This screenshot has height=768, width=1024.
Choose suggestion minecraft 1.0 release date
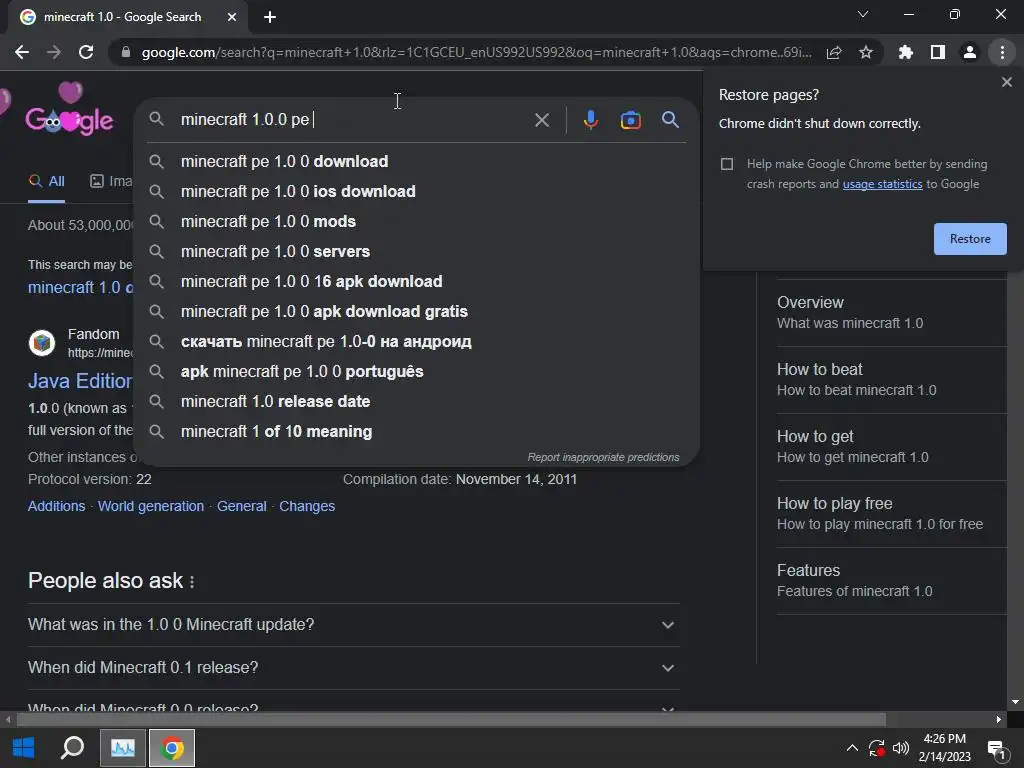coord(417,402)
